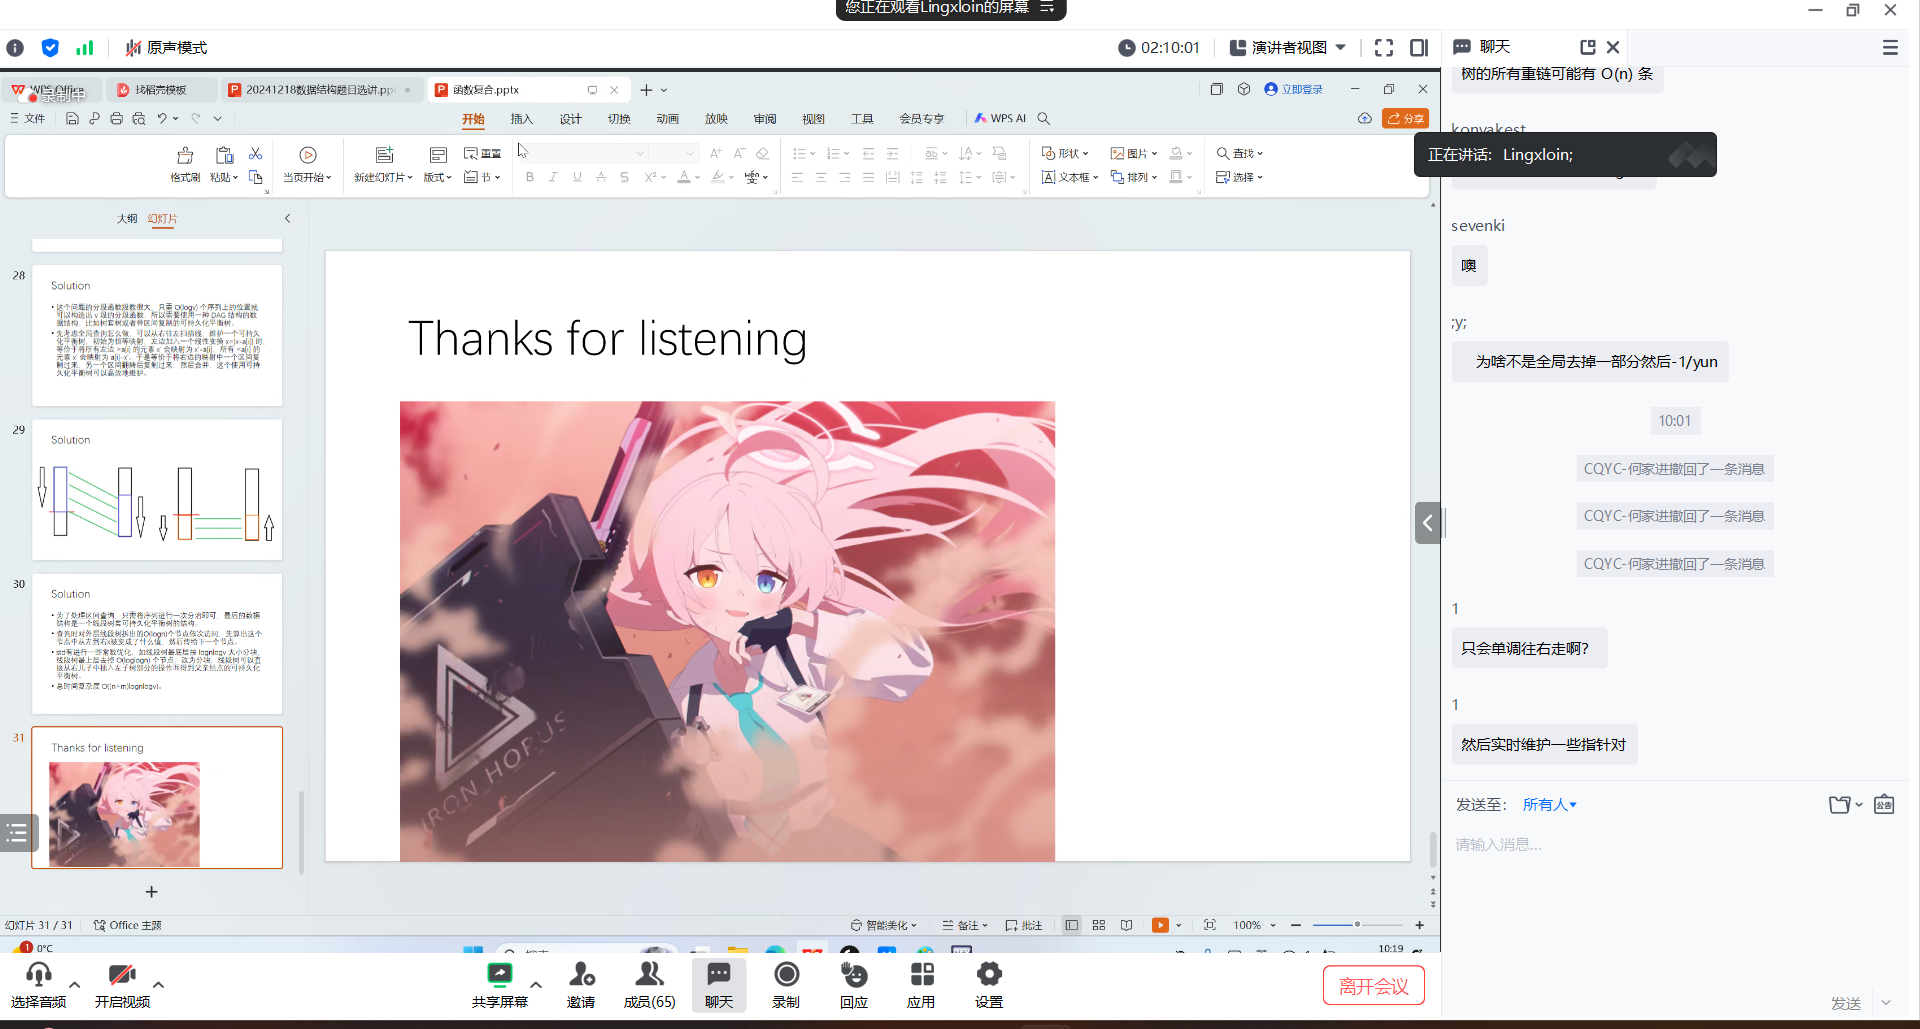
Task: Click the eraser clear formatting icon
Action: coord(763,153)
